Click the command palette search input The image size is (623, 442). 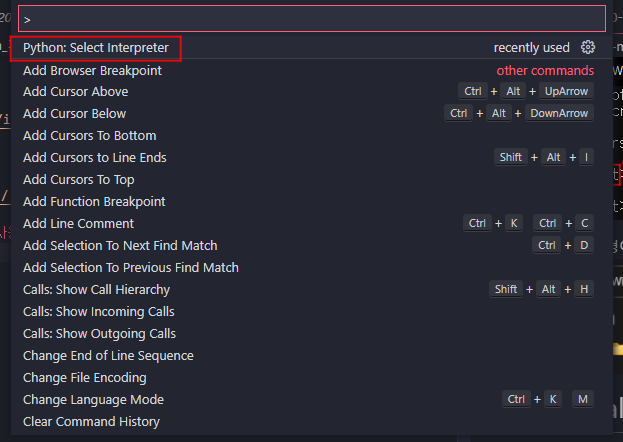click(311, 19)
